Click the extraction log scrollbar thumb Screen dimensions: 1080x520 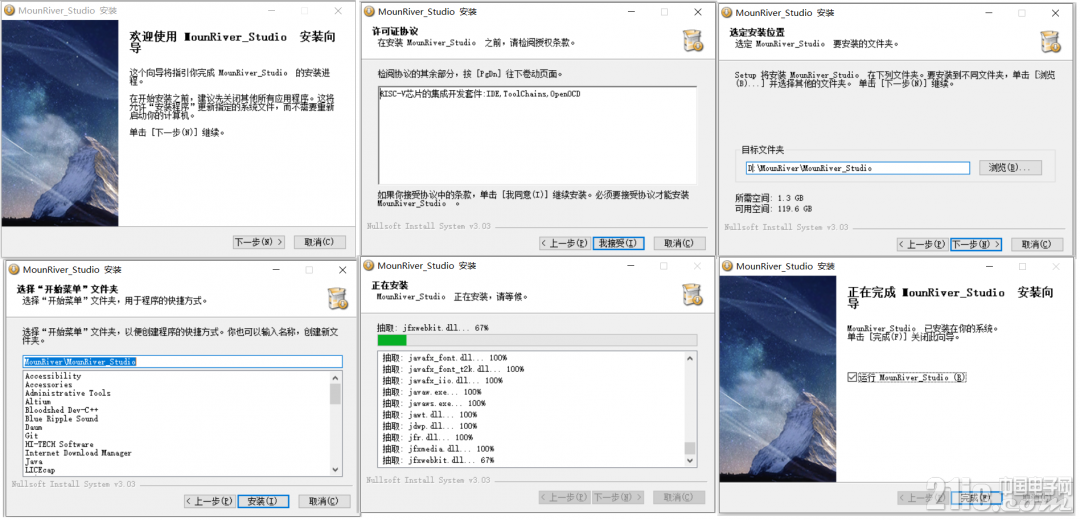click(x=690, y=448)
